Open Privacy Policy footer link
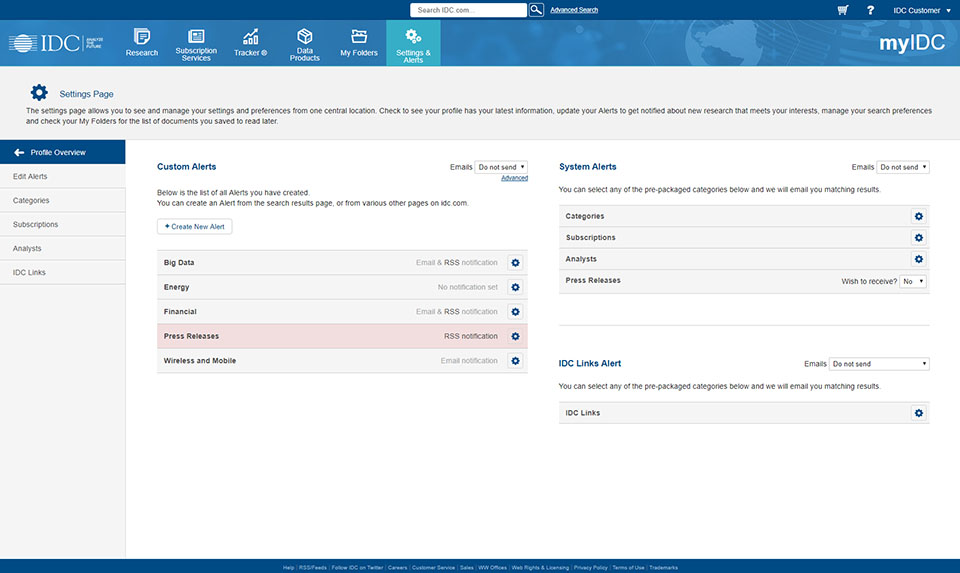This screenshot has height=573, width=960. tap(591, 567)
